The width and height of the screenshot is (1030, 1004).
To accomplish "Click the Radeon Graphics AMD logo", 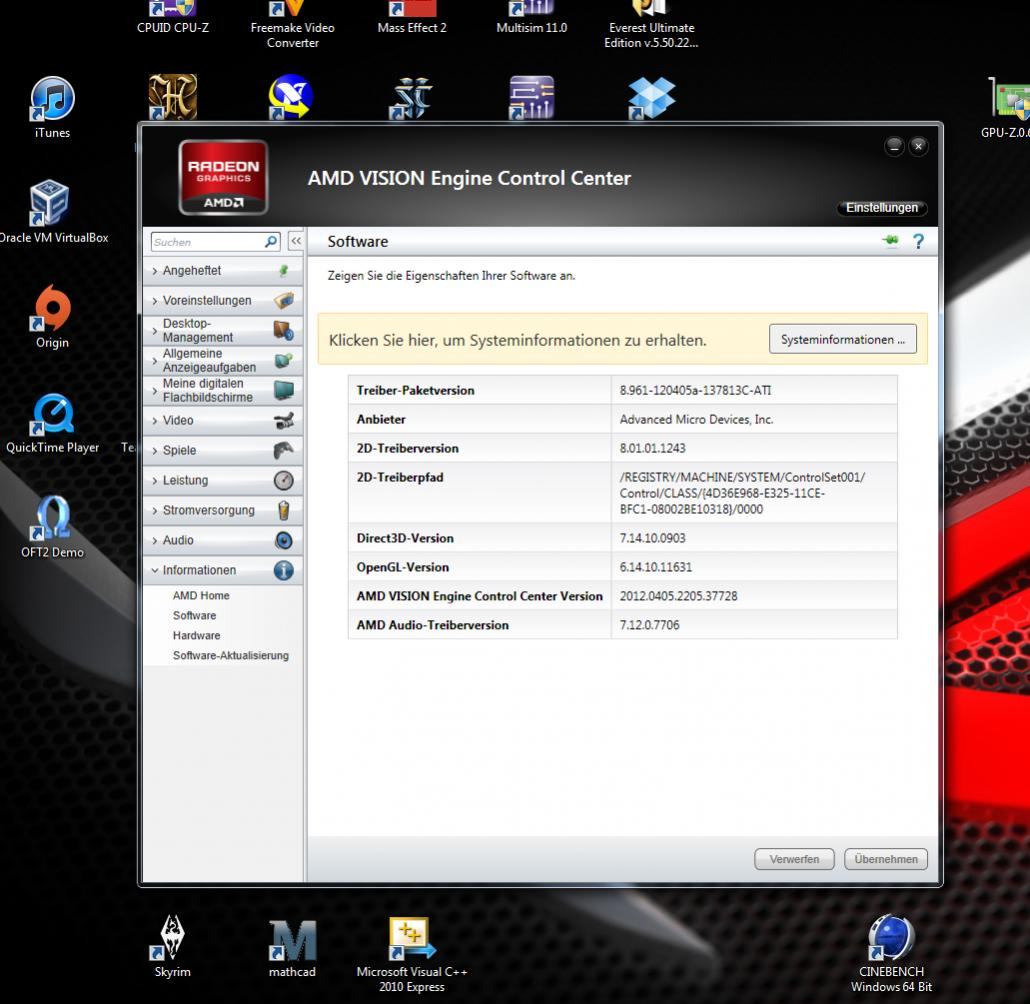I will [x=223, y=177].
